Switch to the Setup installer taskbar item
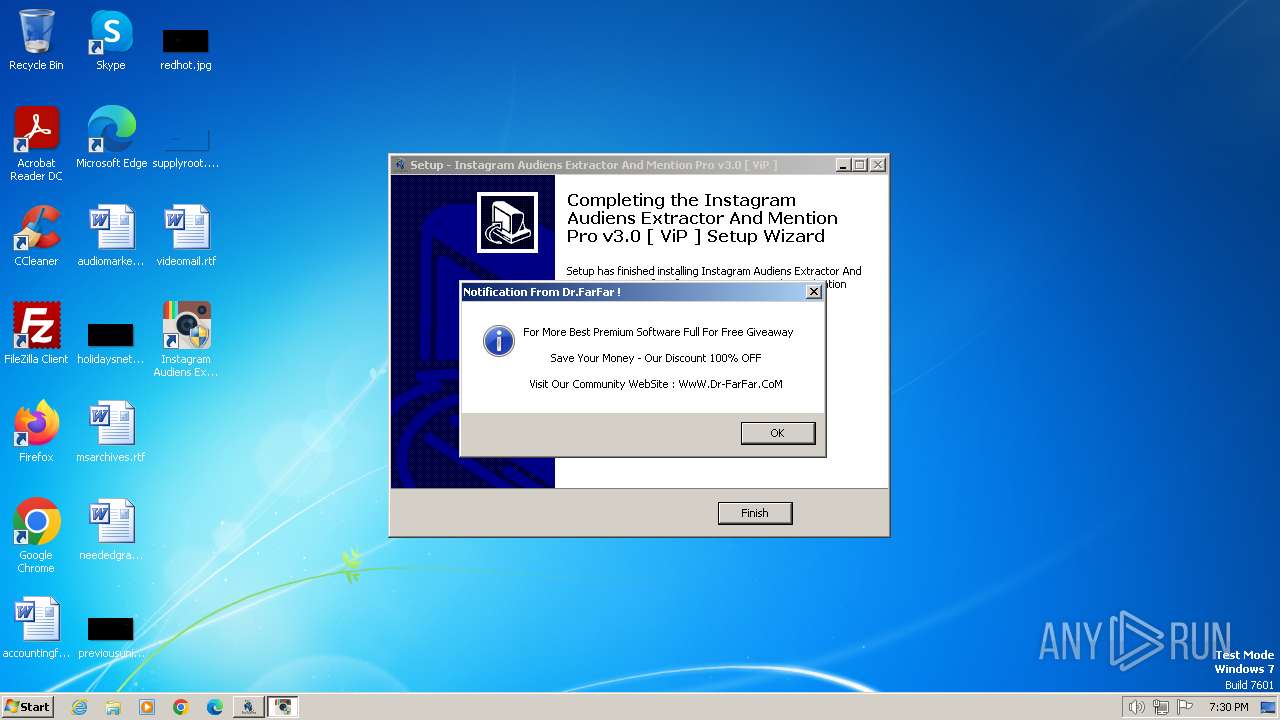 coord(248,707)
